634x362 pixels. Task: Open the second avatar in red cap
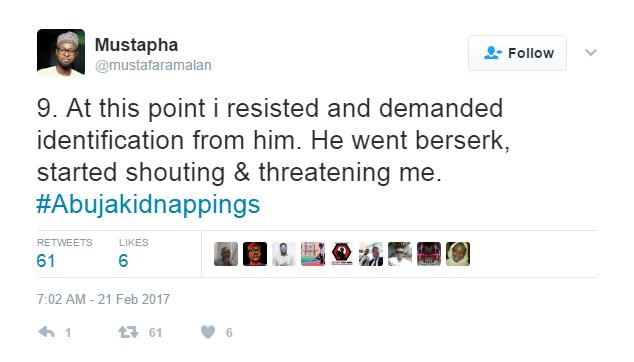255,254
